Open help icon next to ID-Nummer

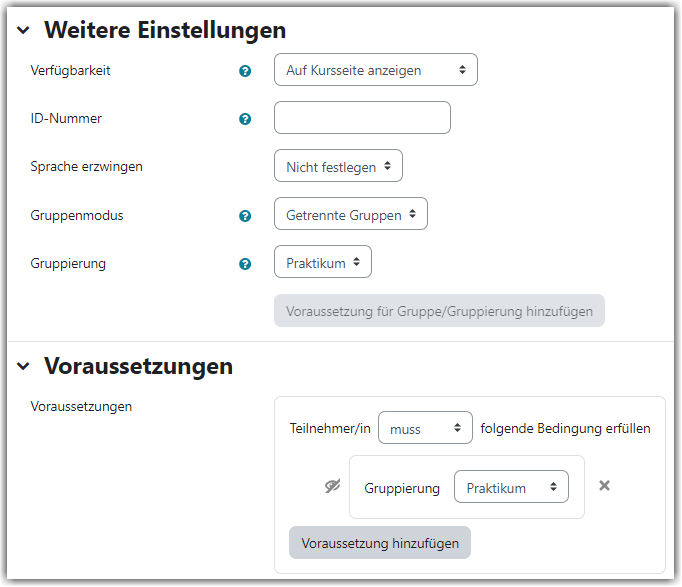(245, 119)
